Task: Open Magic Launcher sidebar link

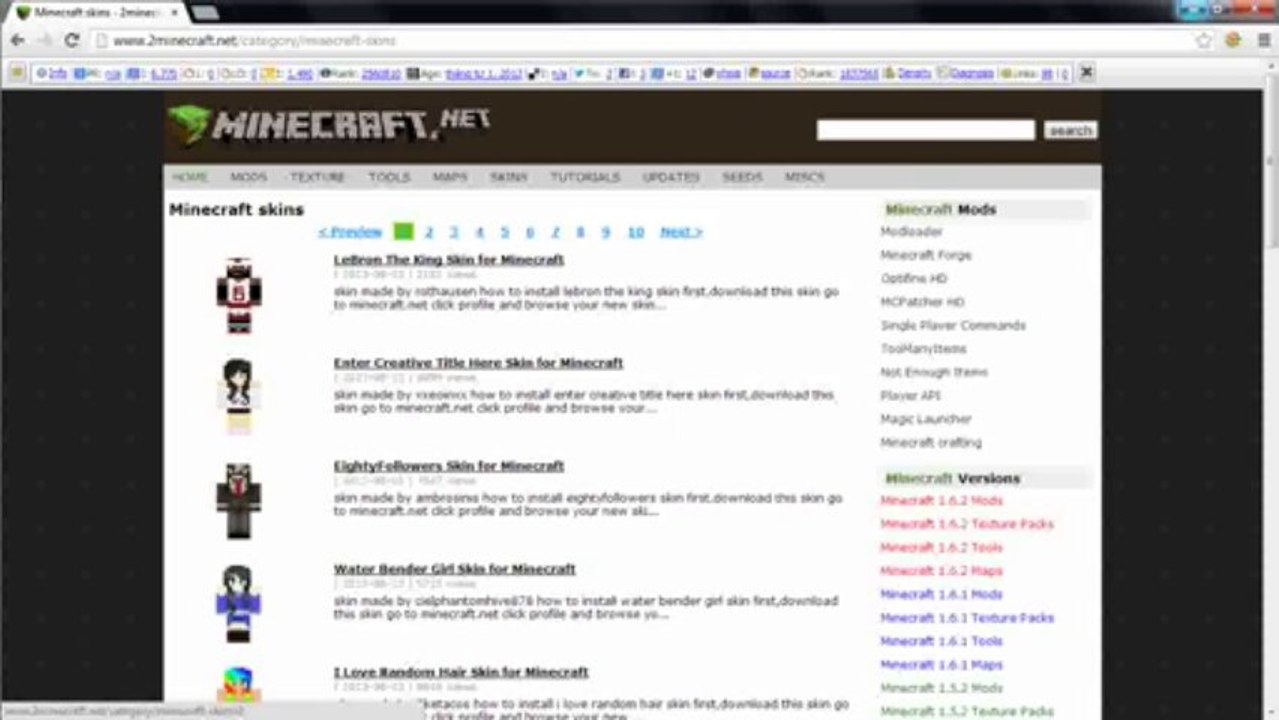Action: (926, 419)
